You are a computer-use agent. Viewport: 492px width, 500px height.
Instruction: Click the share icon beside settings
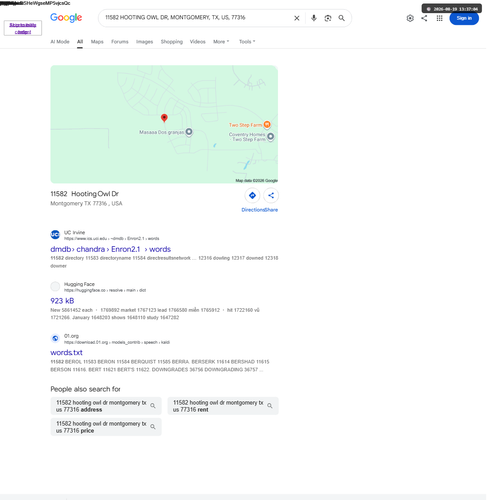[x=424, y=18]
